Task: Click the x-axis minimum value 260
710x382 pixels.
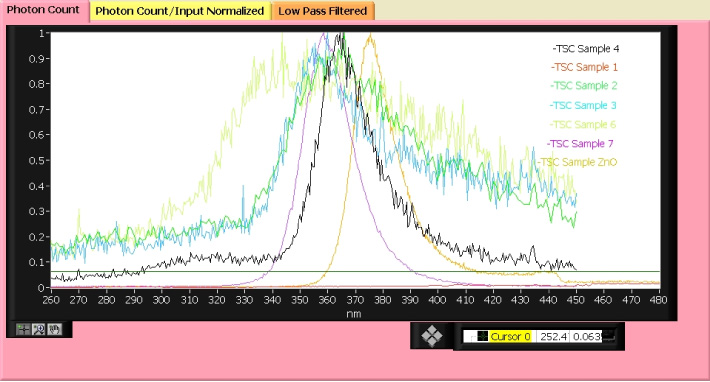Action: click(51, 300)
